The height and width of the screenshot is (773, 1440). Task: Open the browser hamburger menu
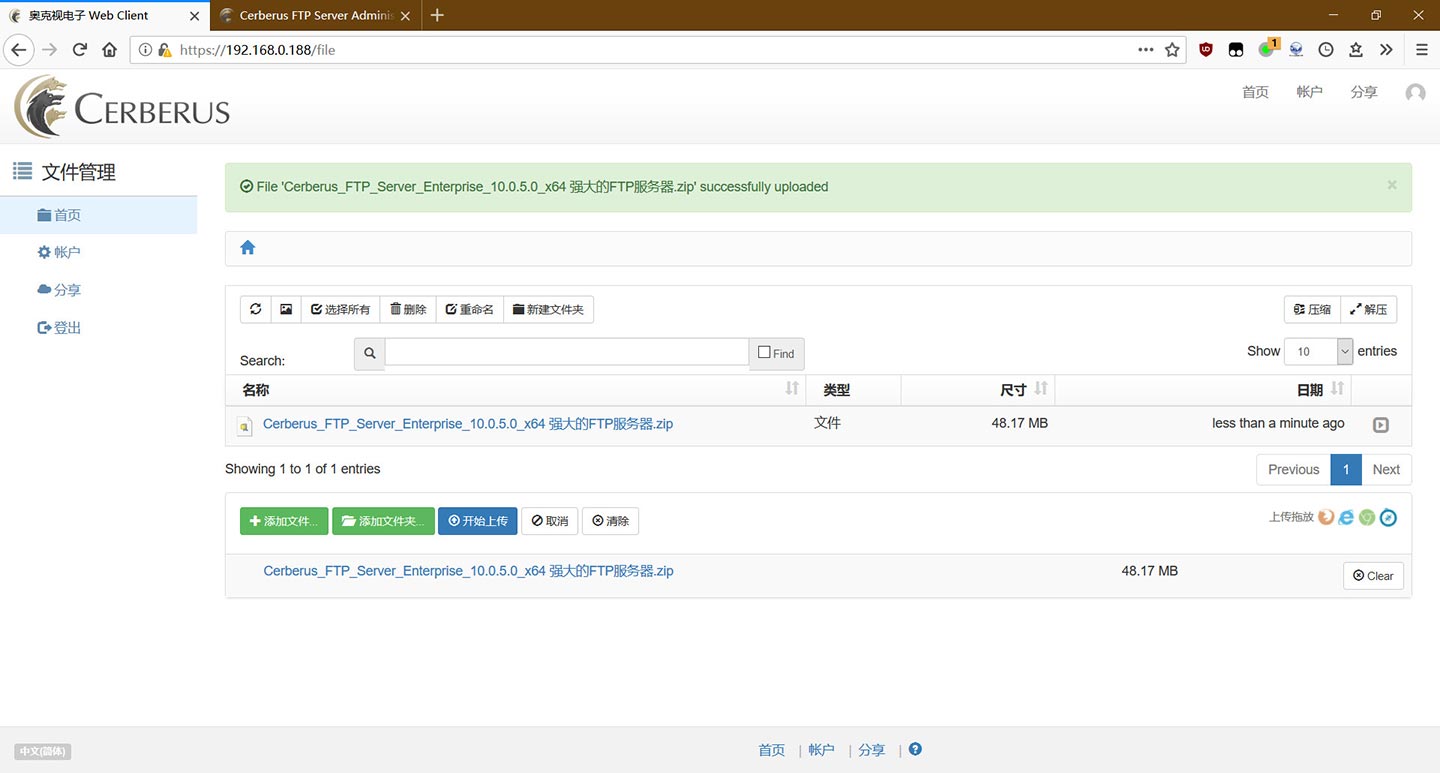coord(1421,49)
